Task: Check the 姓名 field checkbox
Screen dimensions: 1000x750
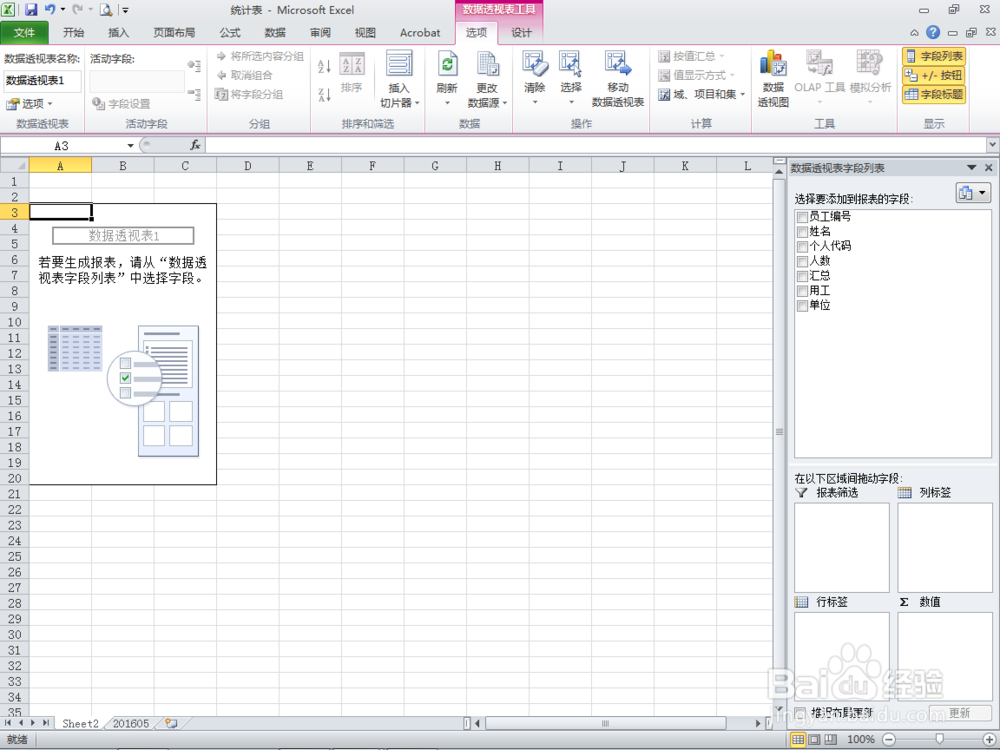Action: click(802, 232)
